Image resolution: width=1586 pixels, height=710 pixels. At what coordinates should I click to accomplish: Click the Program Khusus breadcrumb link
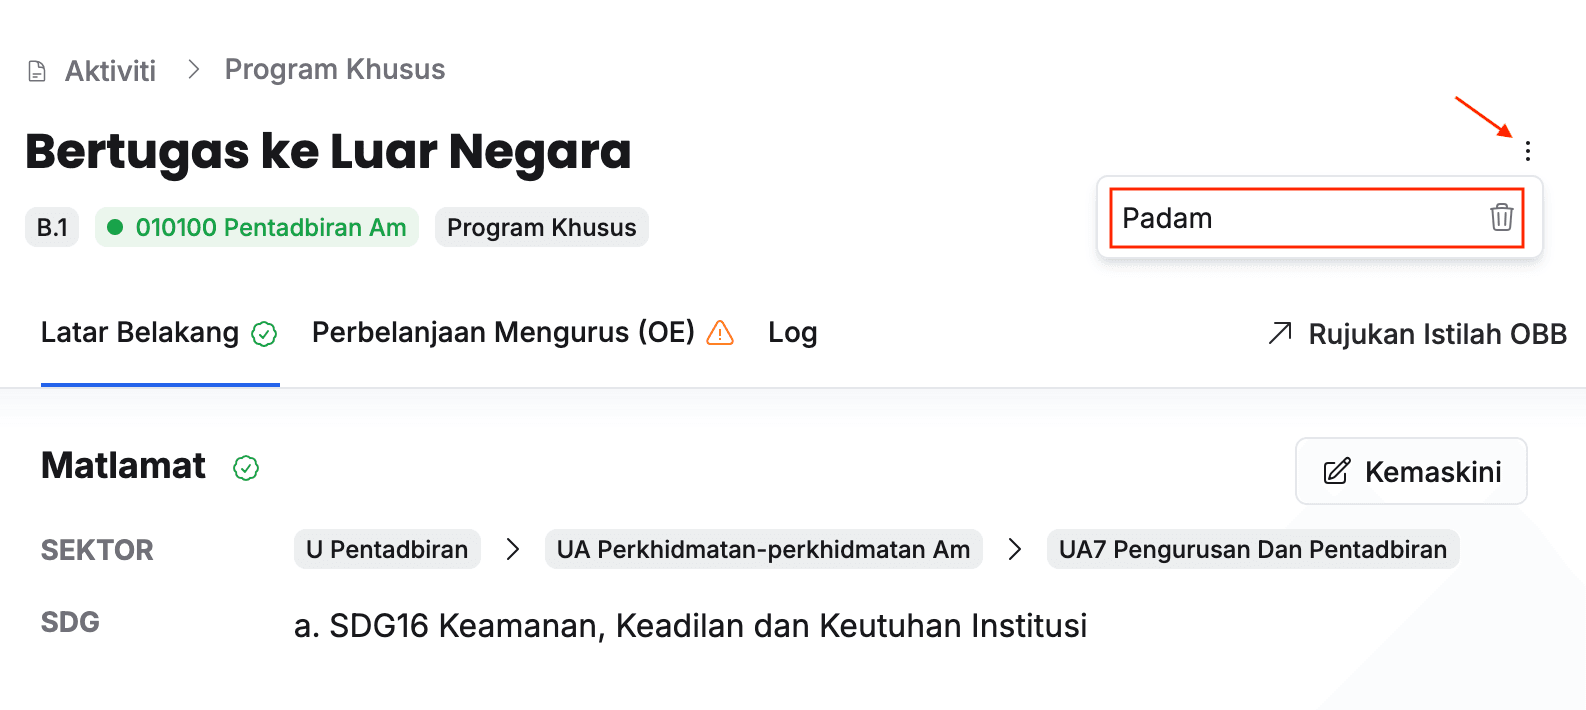[x=335, y=70]
